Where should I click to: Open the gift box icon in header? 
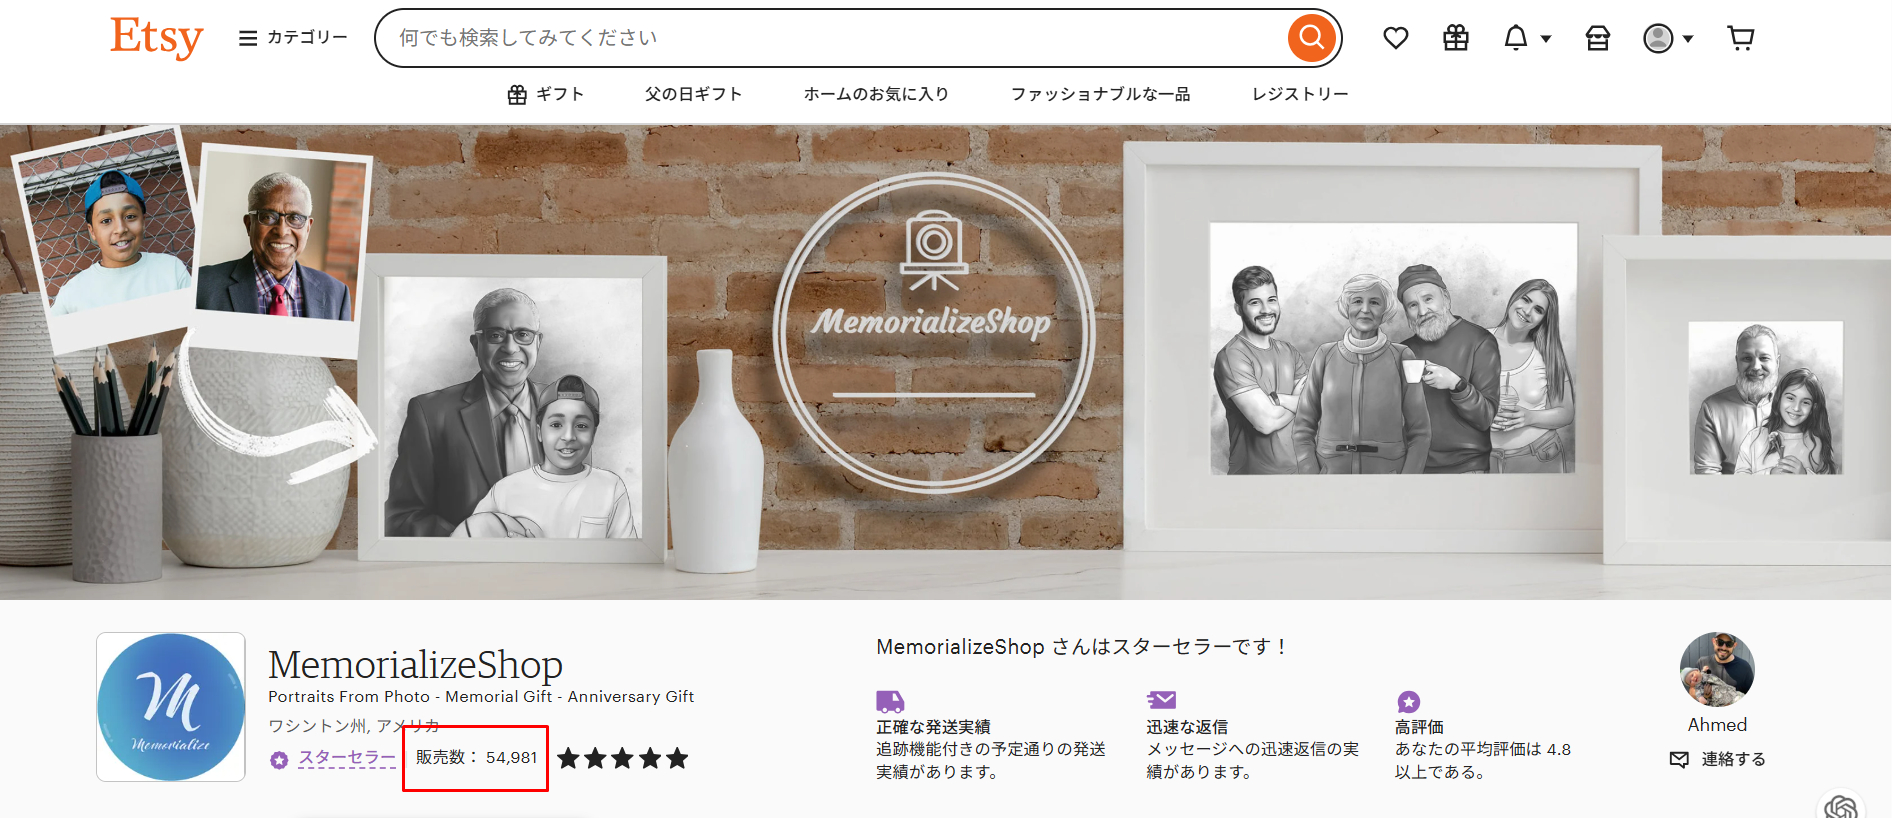point(1456,38)
